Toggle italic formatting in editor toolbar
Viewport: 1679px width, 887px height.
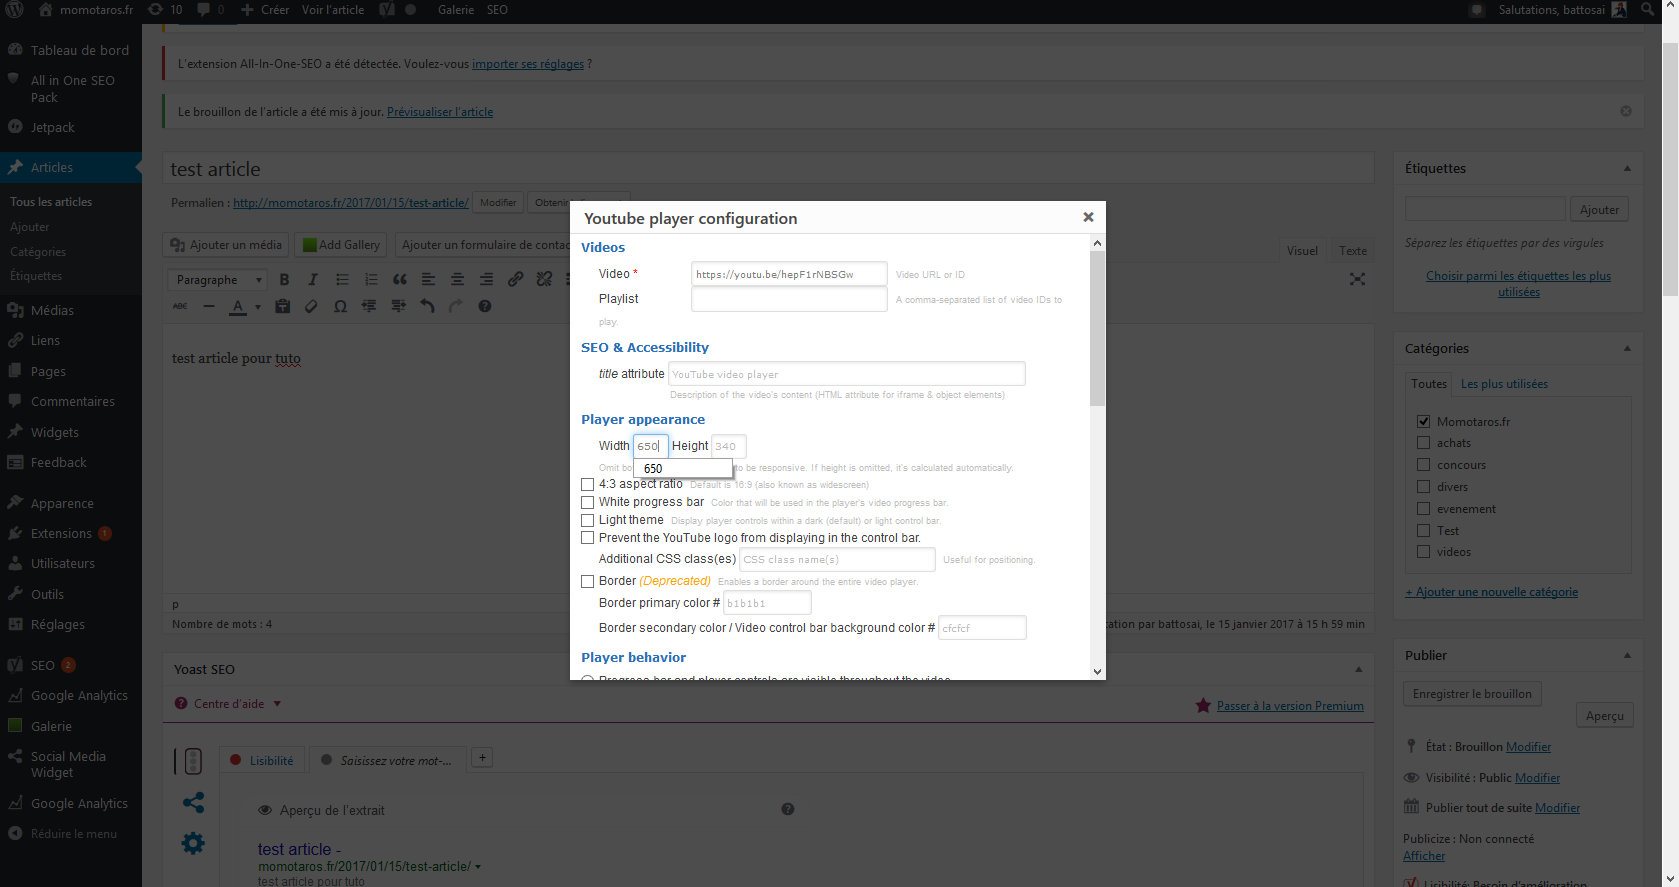[313, 280]
